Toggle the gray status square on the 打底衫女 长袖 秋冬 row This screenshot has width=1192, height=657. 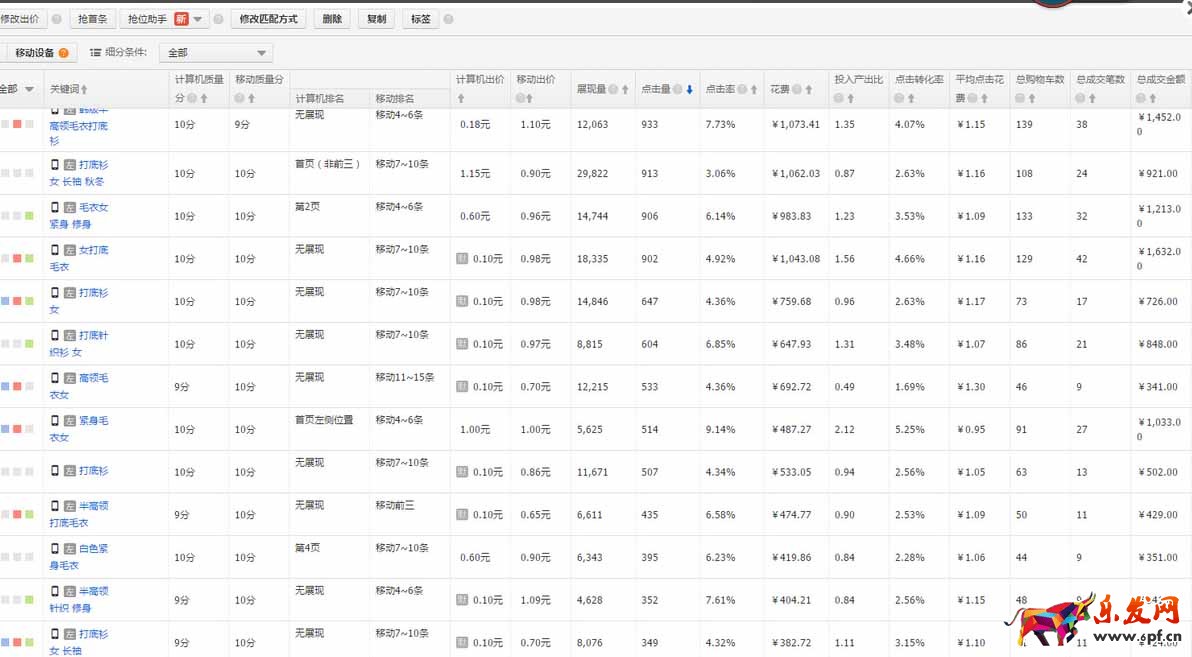[16, 172]
